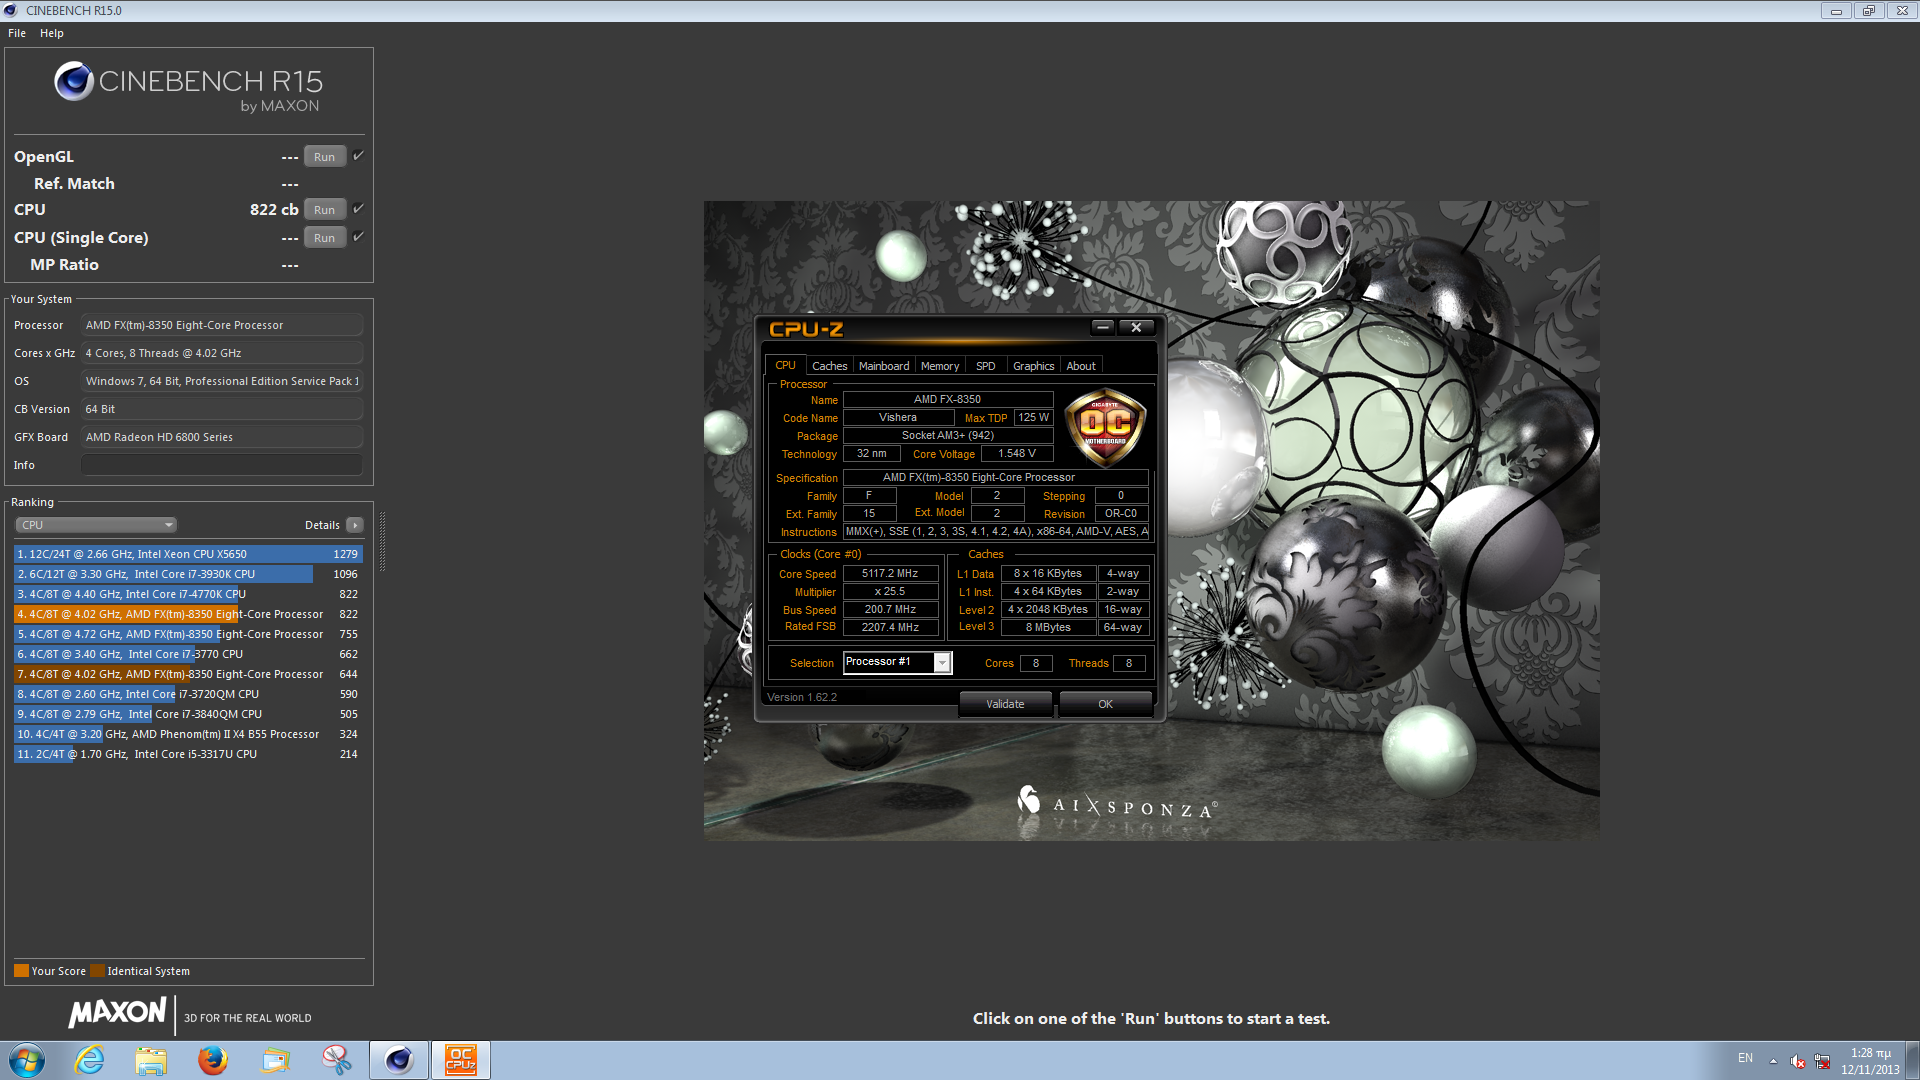Click the Gigabyte OC motherboard logo

tap(1105, 428)
